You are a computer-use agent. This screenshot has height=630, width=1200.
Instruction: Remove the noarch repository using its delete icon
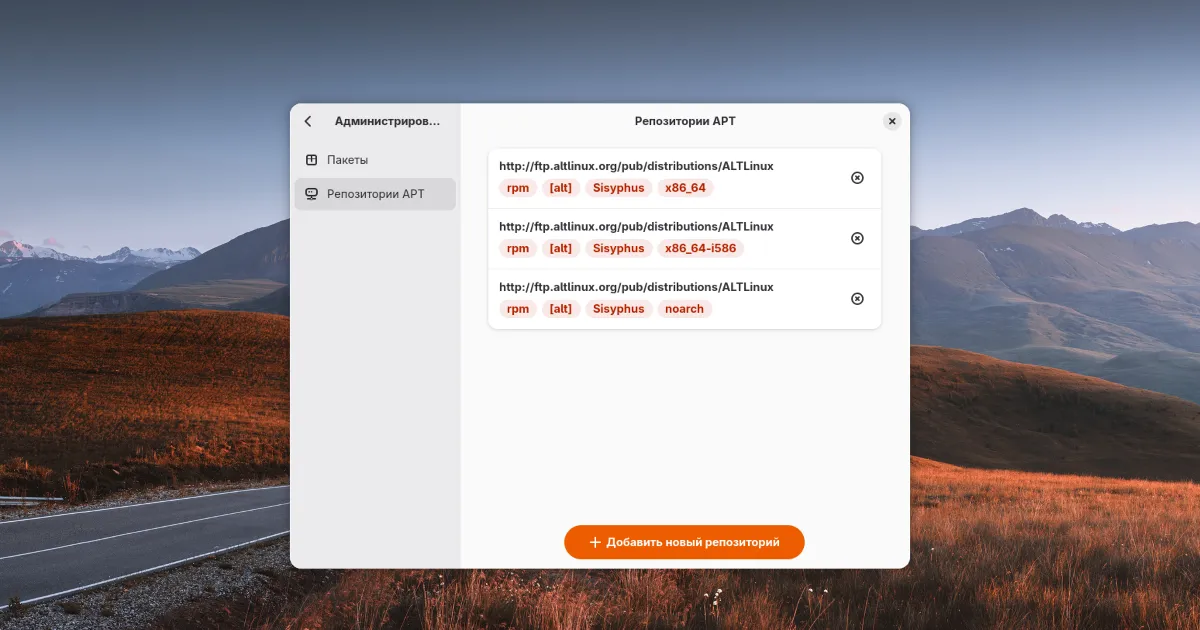(x=857, y=299)
